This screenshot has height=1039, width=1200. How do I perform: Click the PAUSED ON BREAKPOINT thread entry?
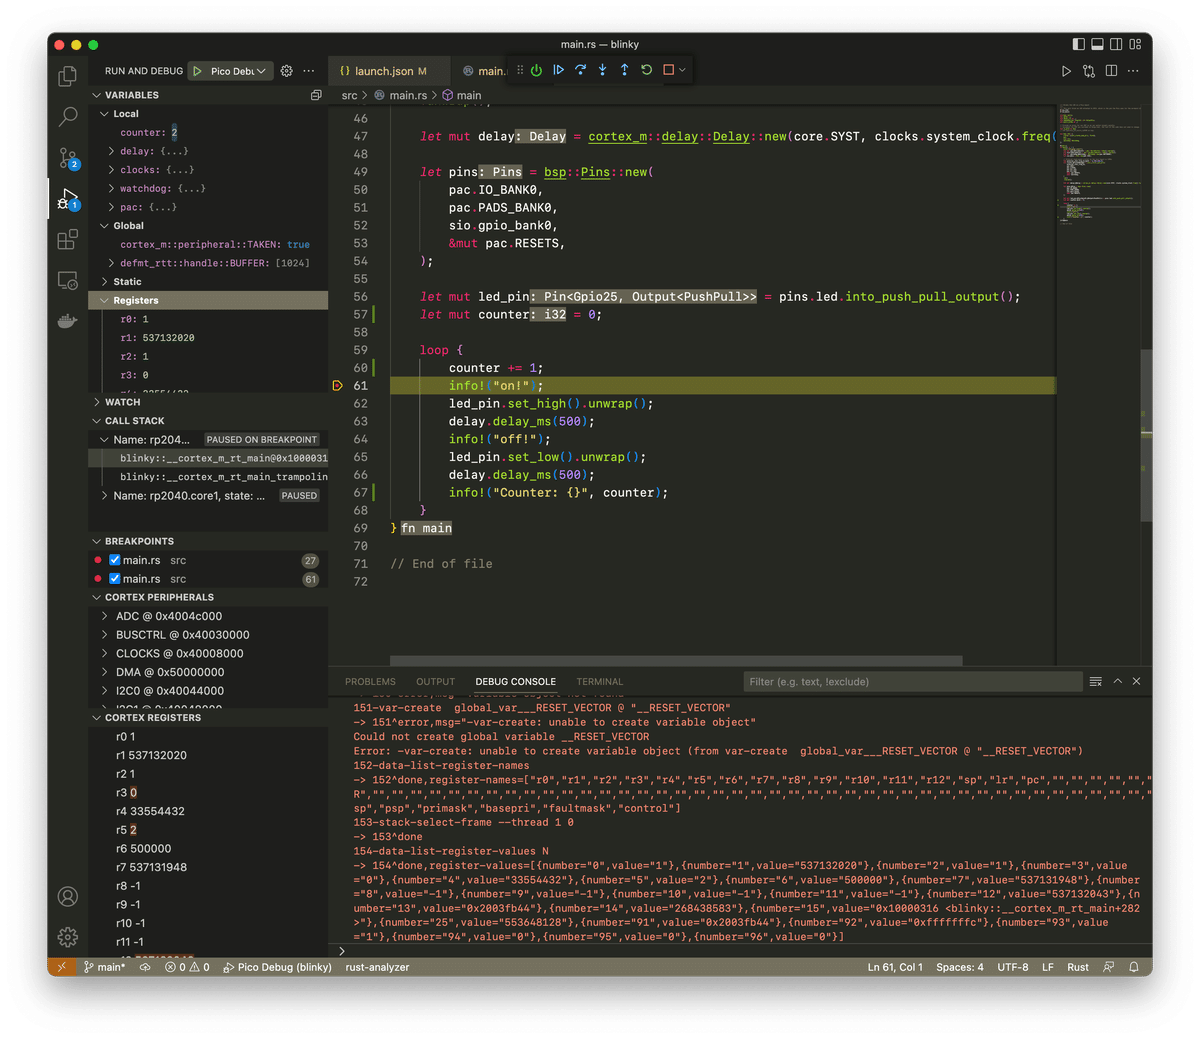pyautogui.click(x=261, y=439)
